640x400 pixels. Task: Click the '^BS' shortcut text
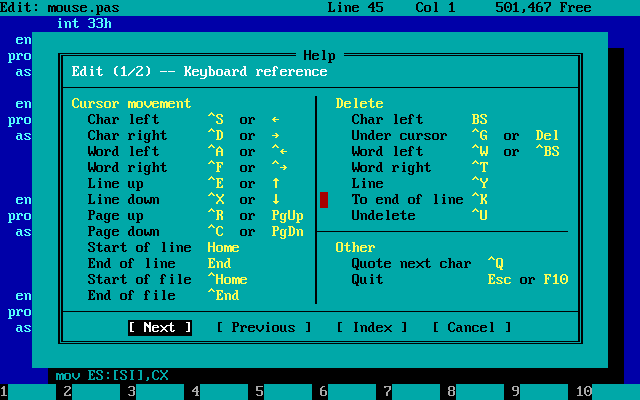coord(547,151)
